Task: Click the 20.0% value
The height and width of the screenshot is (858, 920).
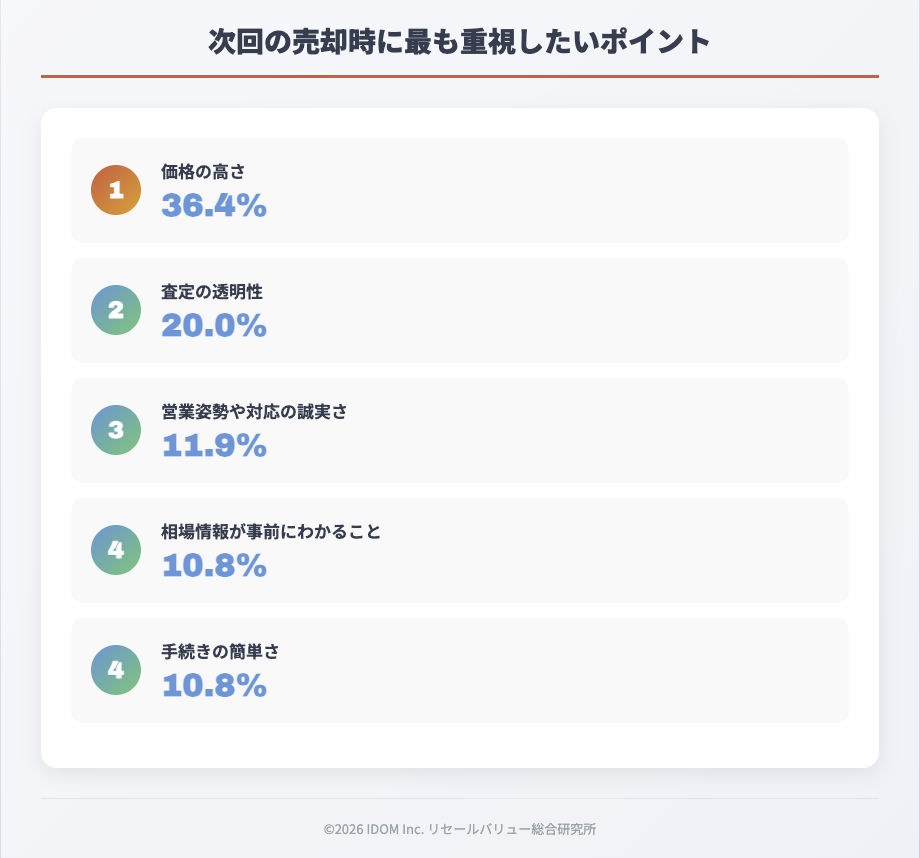Action: 214,325
